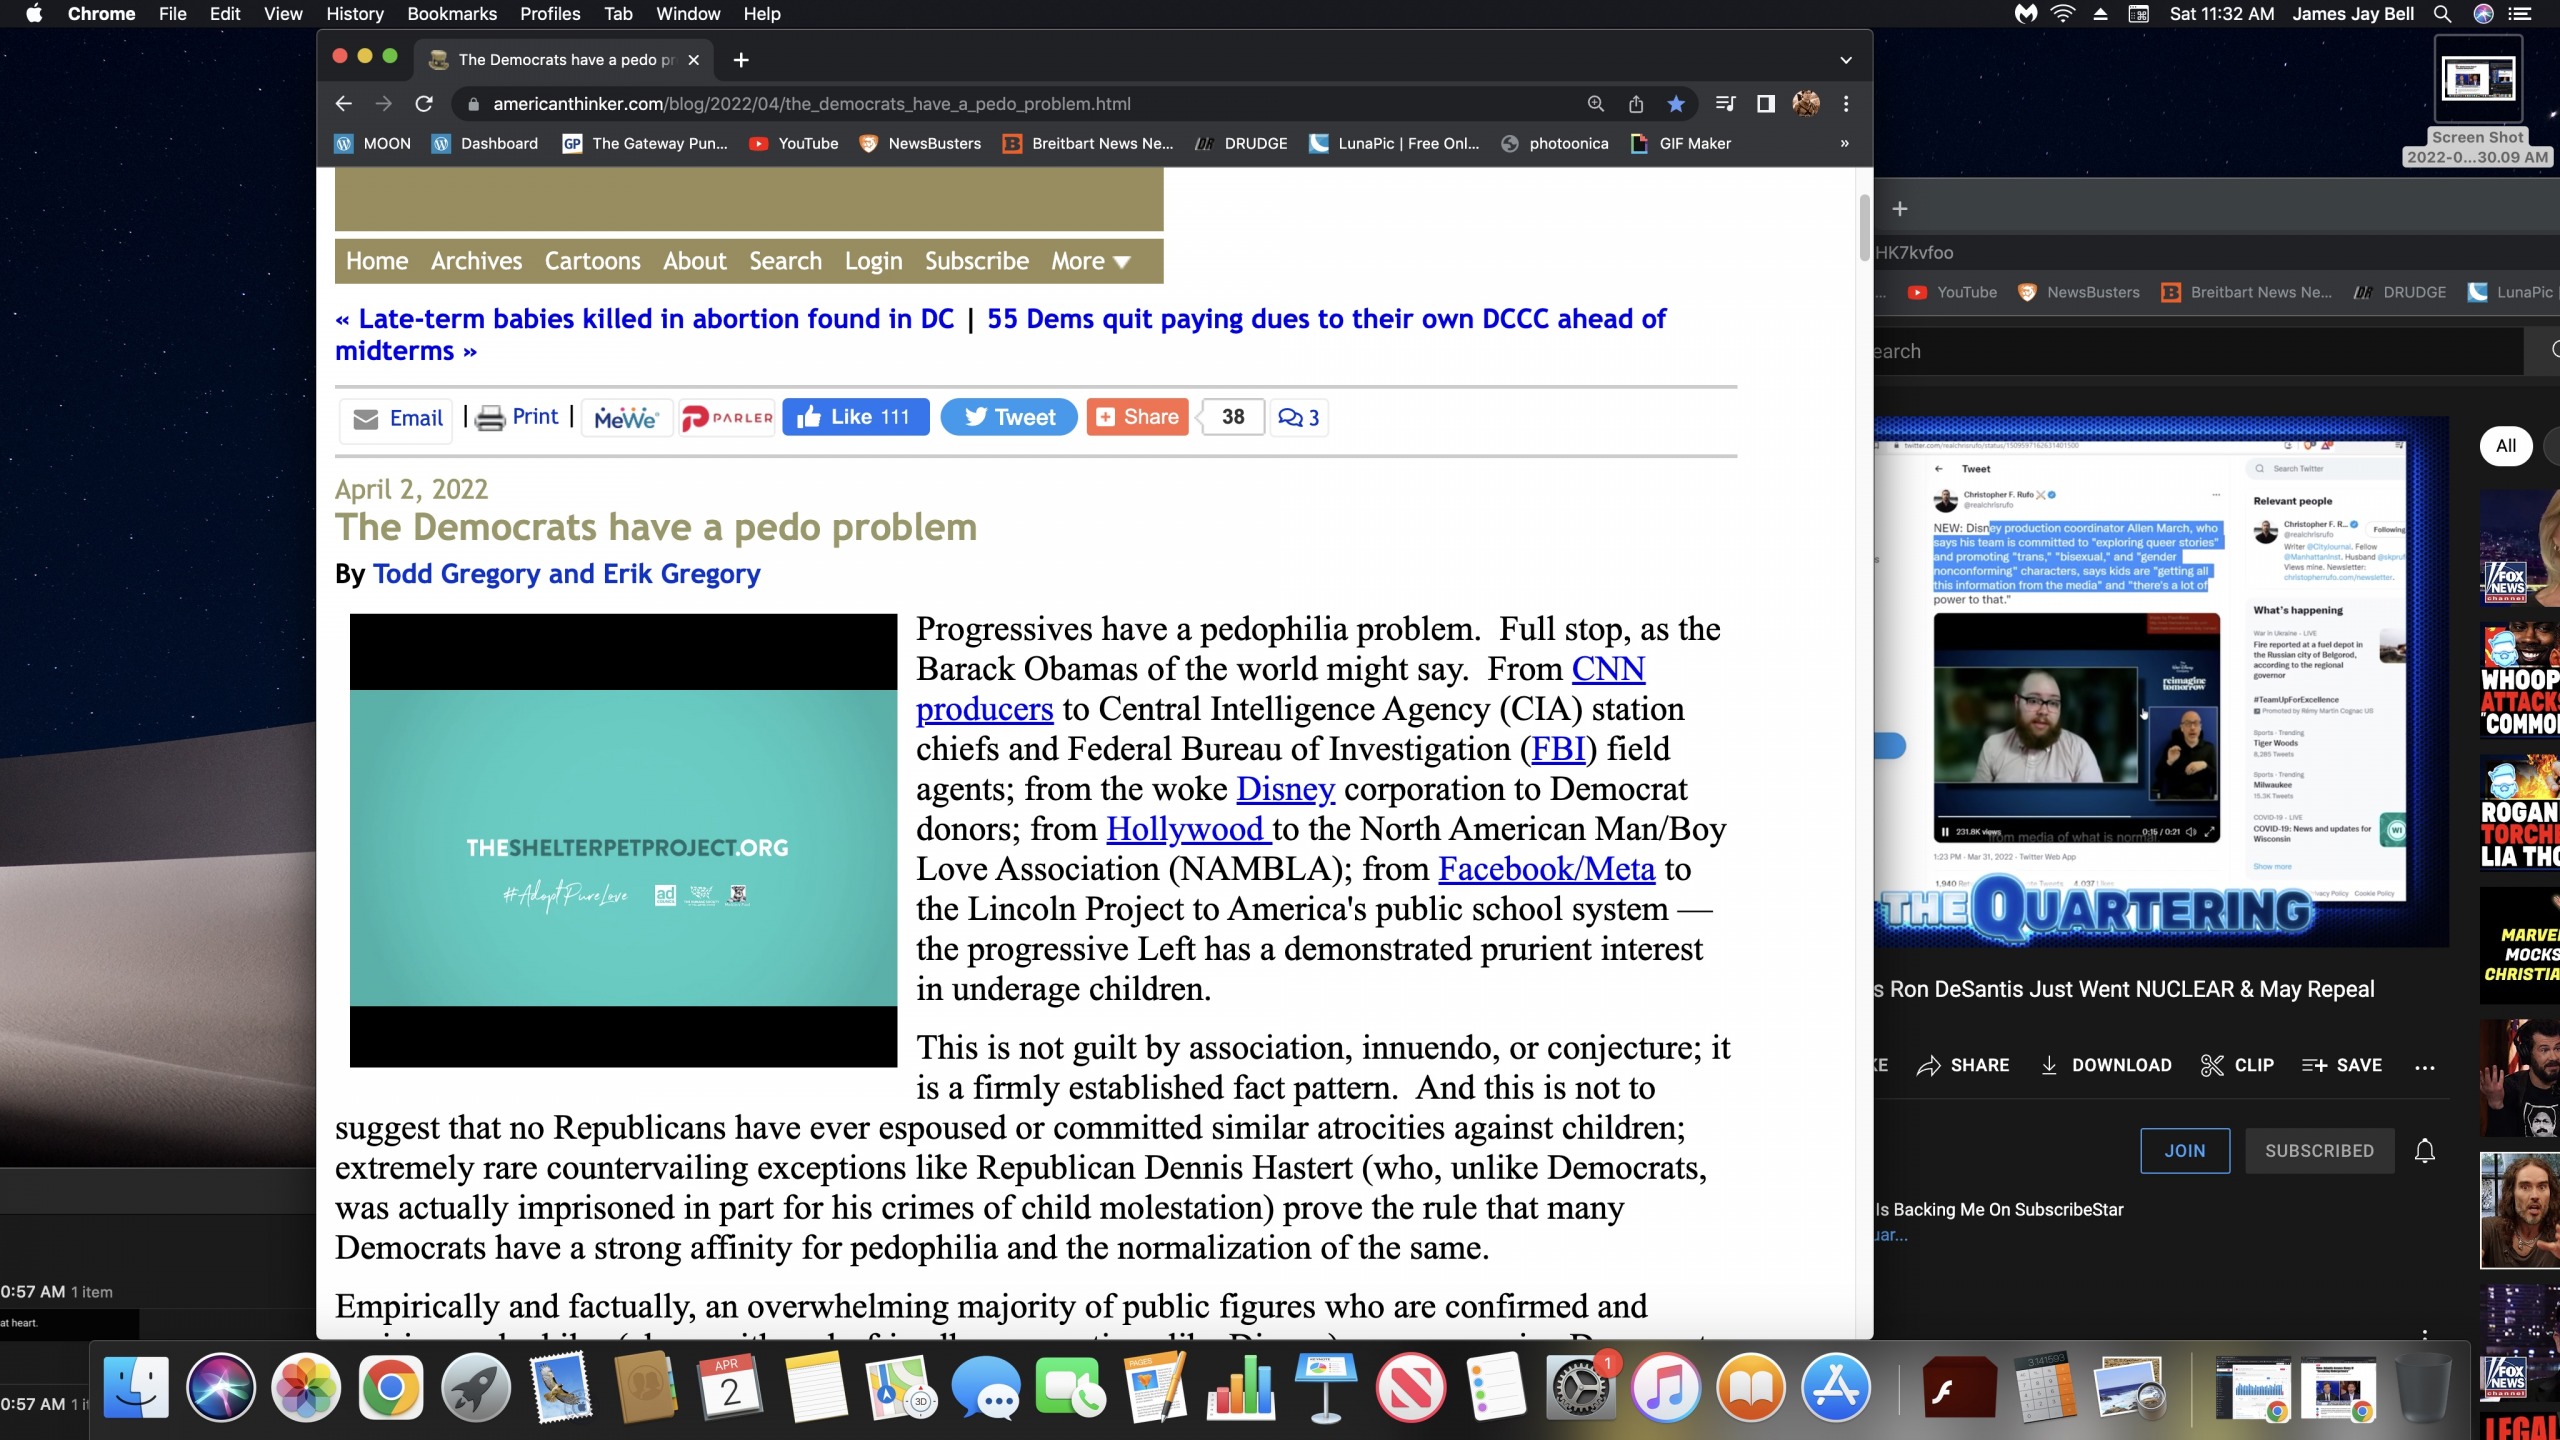Open the comments count bubble
Screen dimensions: 2560x1440
[1298, 417]
